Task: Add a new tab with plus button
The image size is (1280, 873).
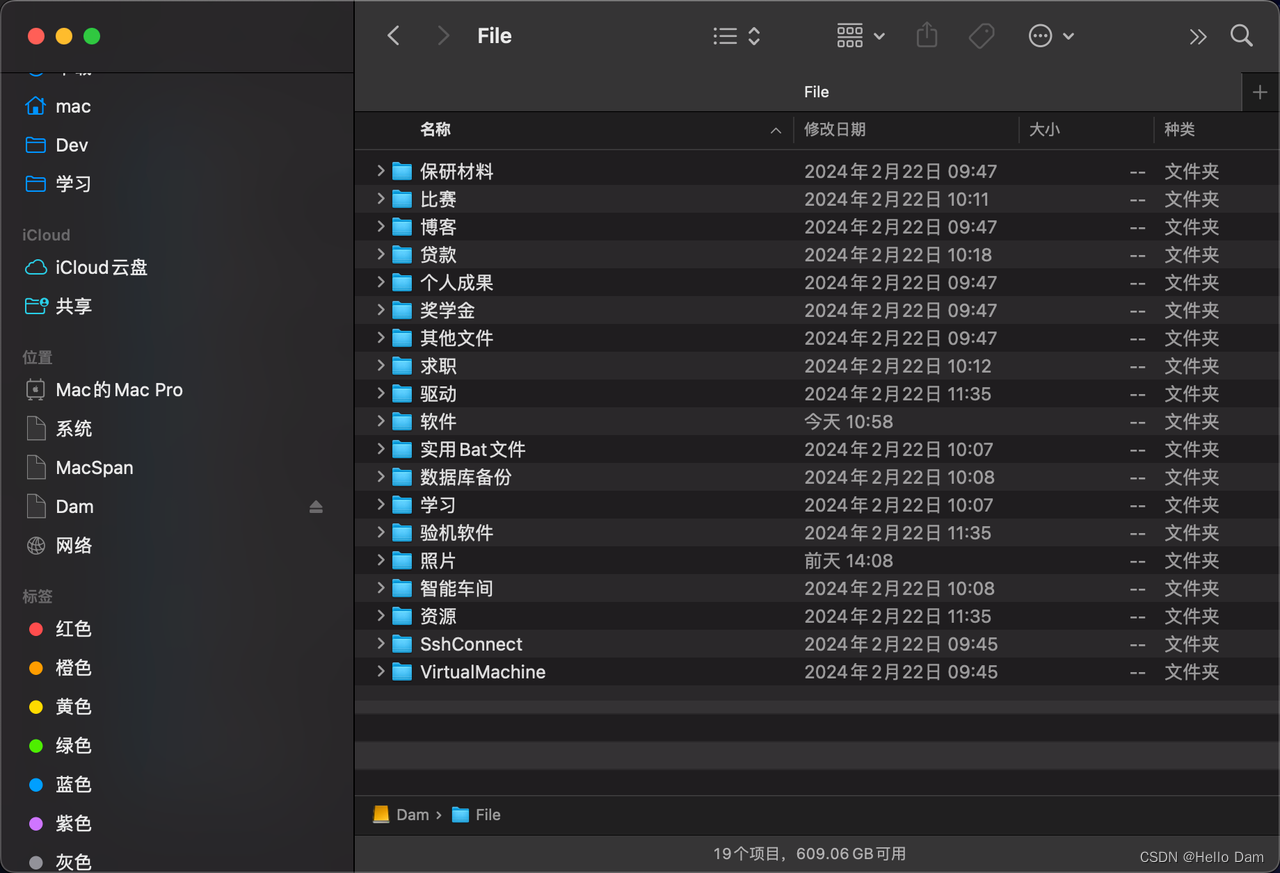Action: (x=1260, y=92)
